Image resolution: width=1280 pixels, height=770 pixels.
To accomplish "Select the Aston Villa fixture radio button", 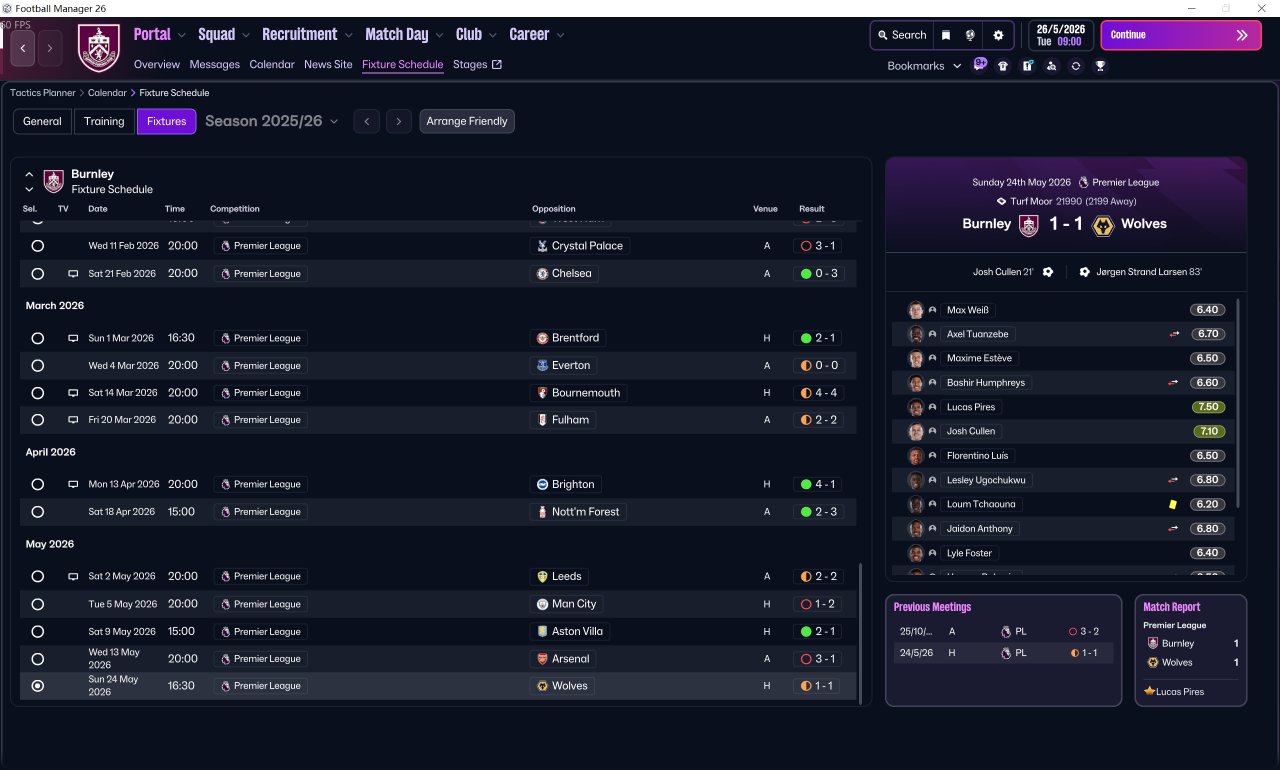I will (38, 632).
